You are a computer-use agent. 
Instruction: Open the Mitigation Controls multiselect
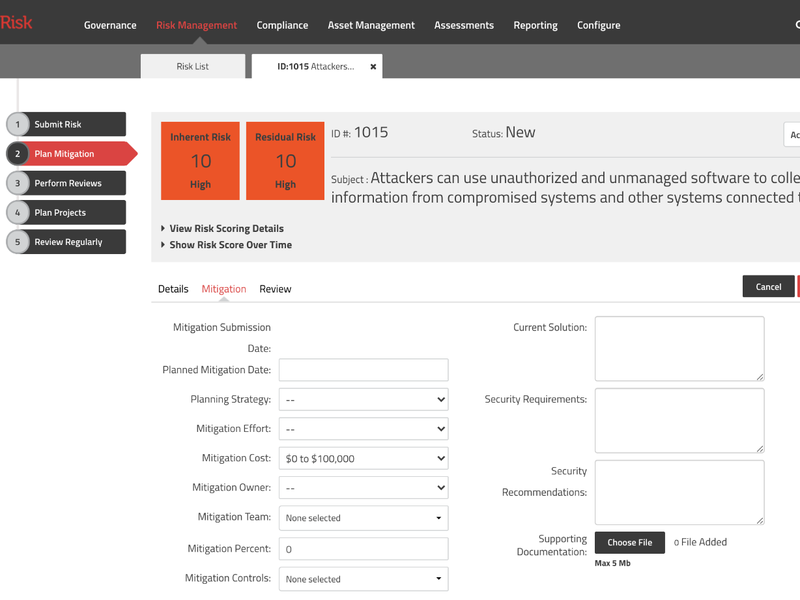tap(363, 579)
